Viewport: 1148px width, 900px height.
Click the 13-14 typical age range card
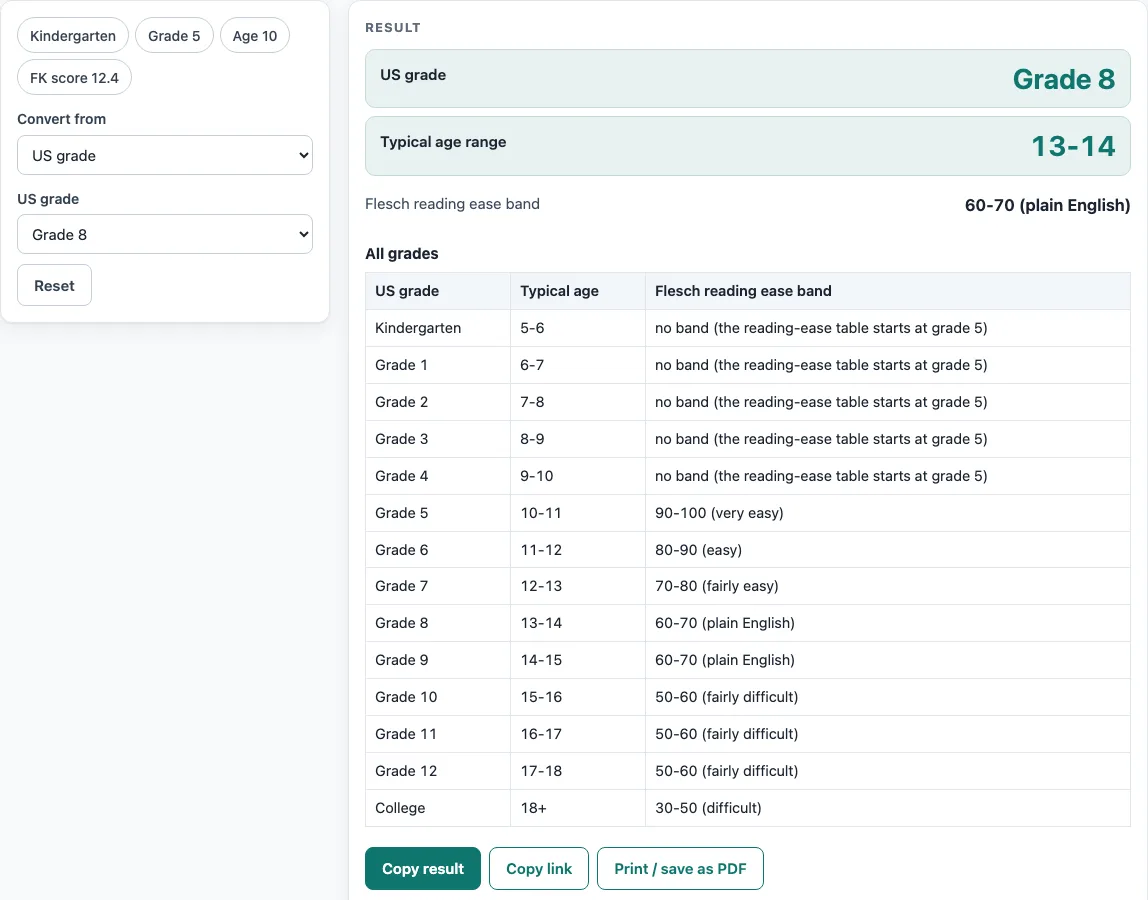click(748, 146)
